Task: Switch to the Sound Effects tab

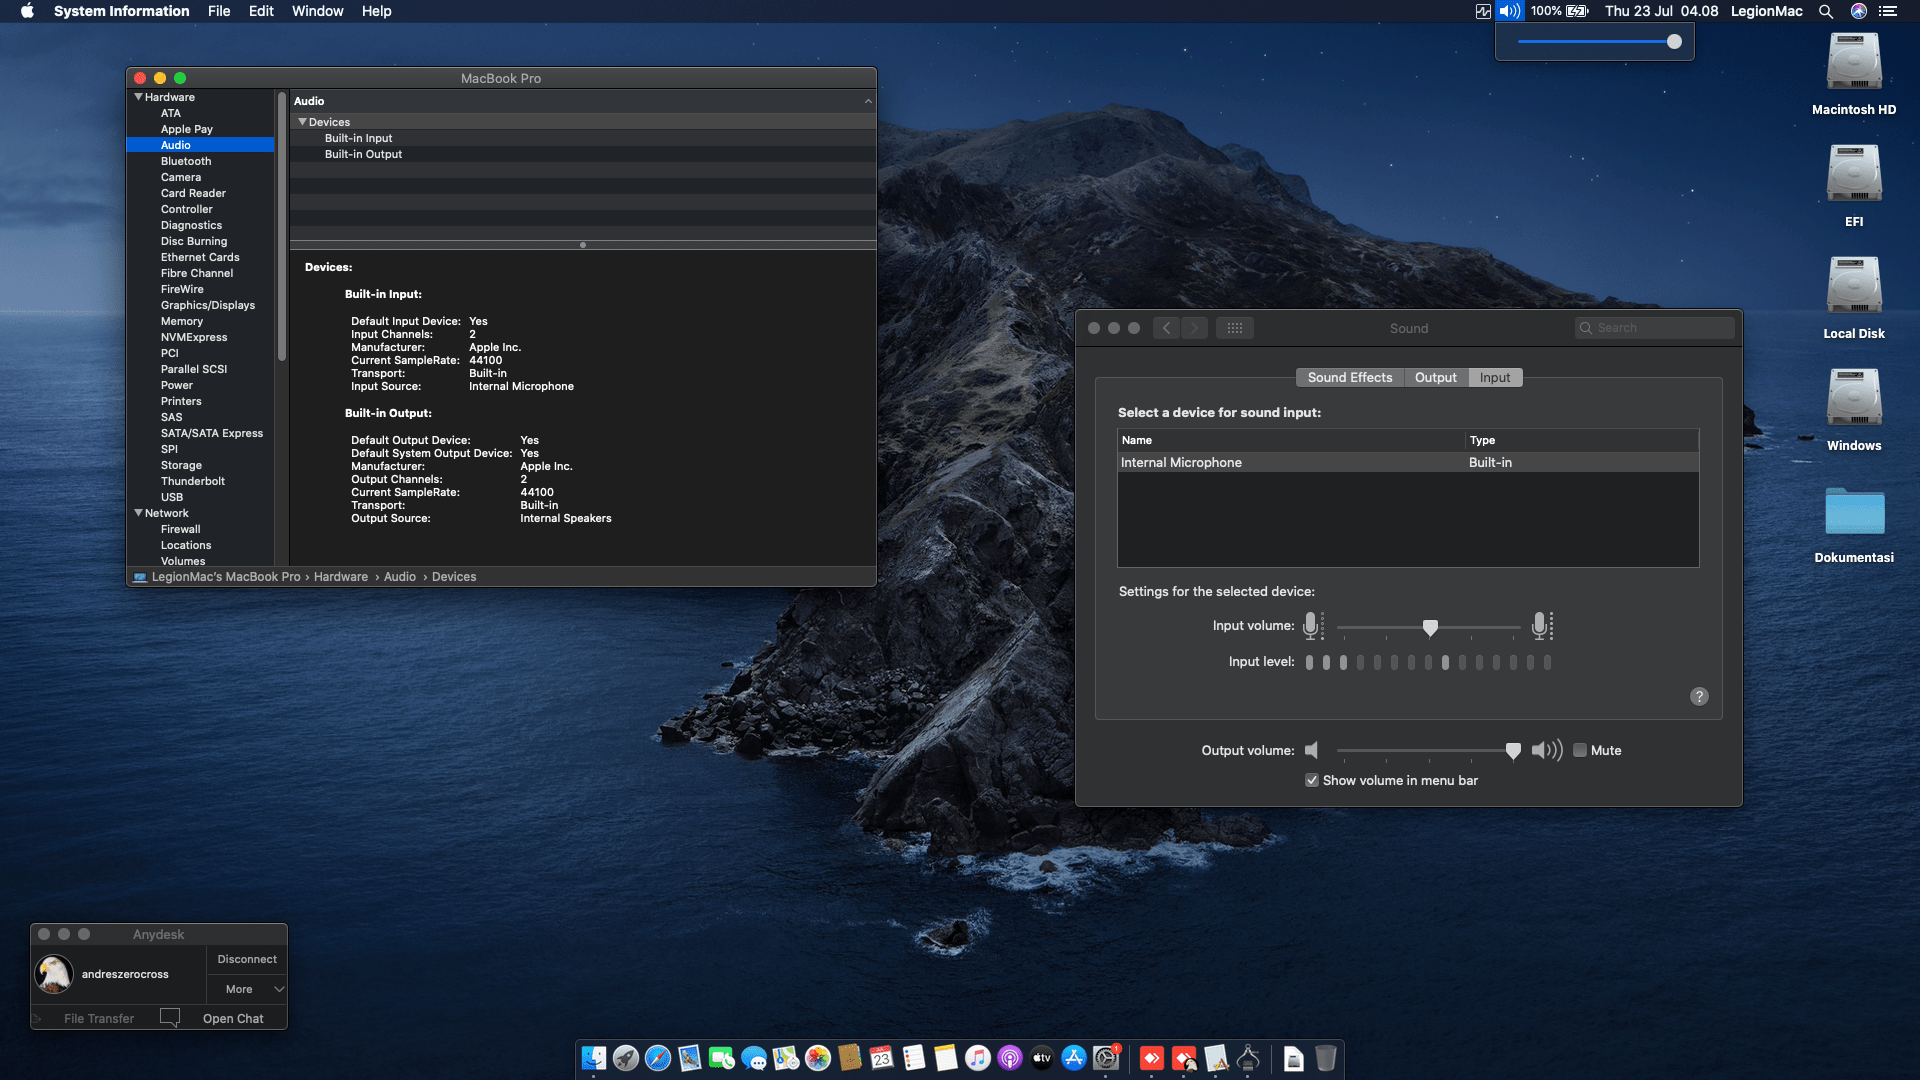Action: pos(1350,377)
